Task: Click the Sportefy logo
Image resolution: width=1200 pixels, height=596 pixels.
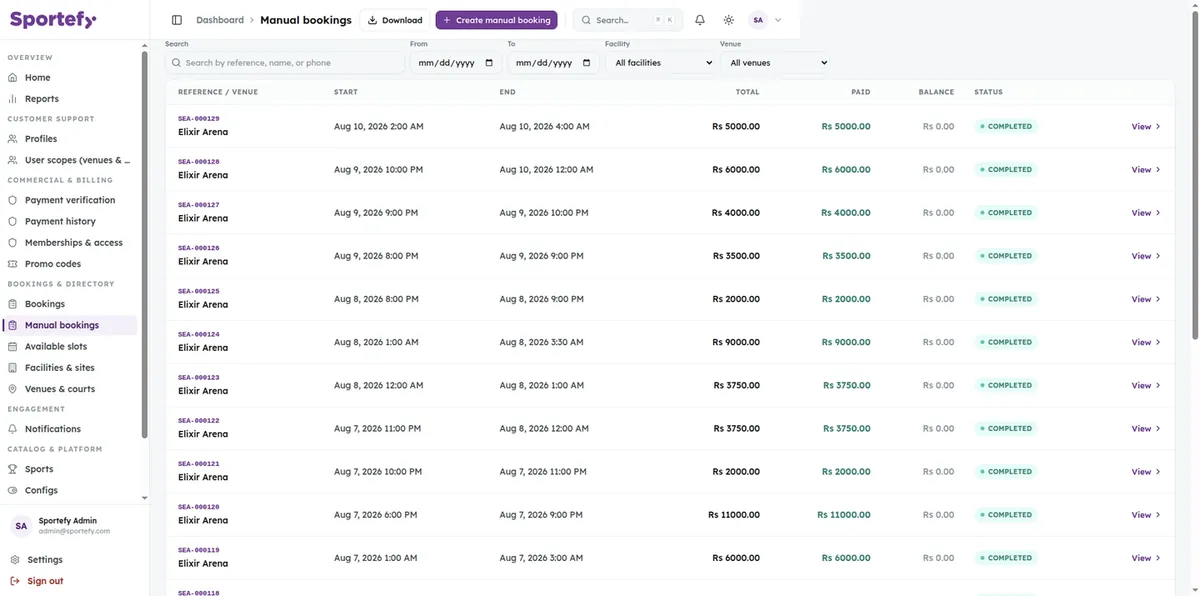Action: tap(54, 19)
